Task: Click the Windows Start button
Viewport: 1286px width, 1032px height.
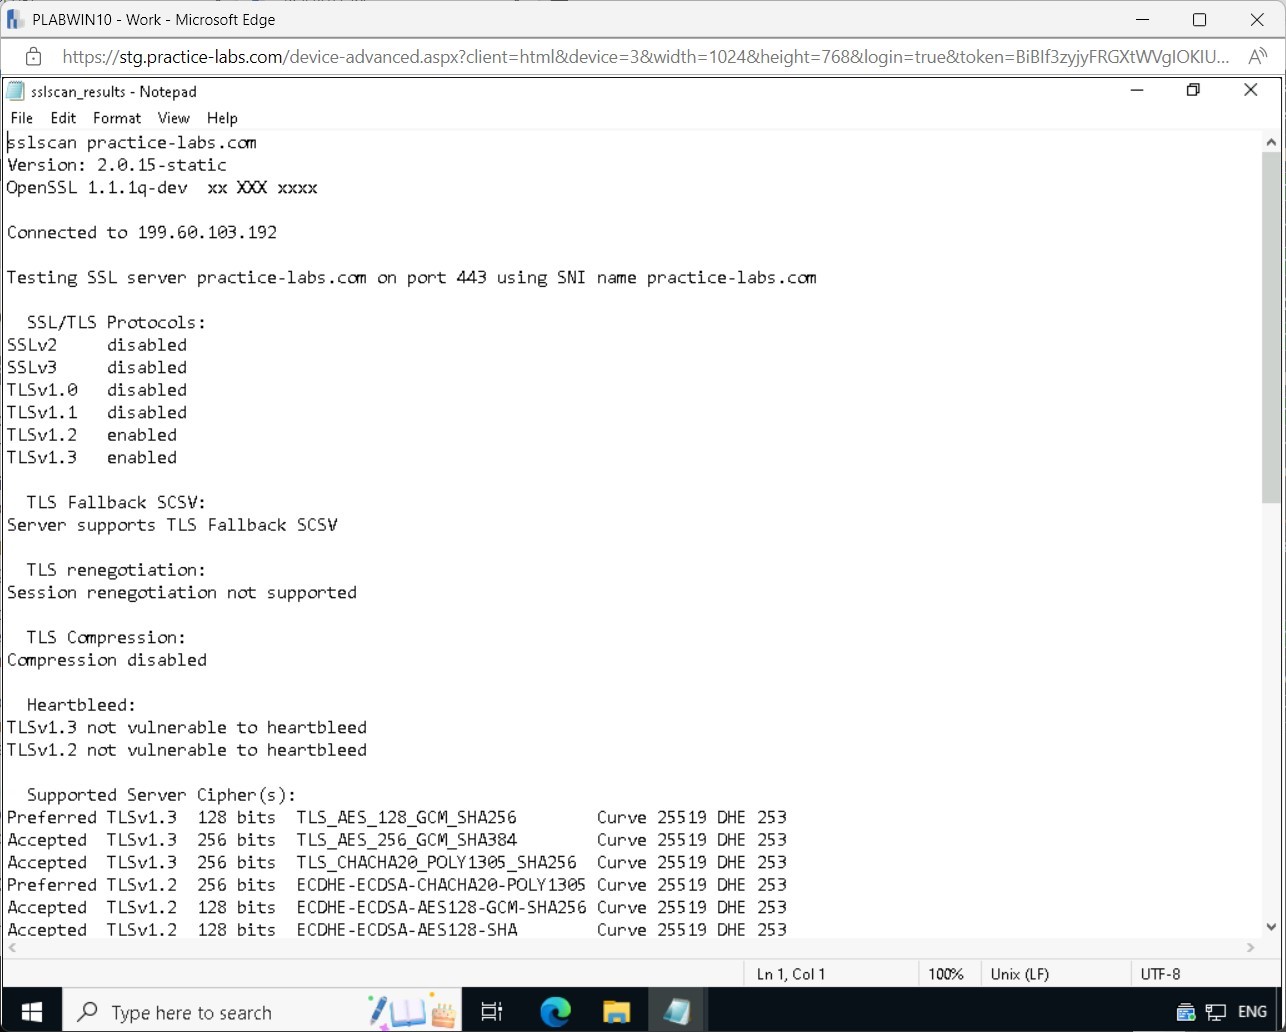Action: (31, 1012)
